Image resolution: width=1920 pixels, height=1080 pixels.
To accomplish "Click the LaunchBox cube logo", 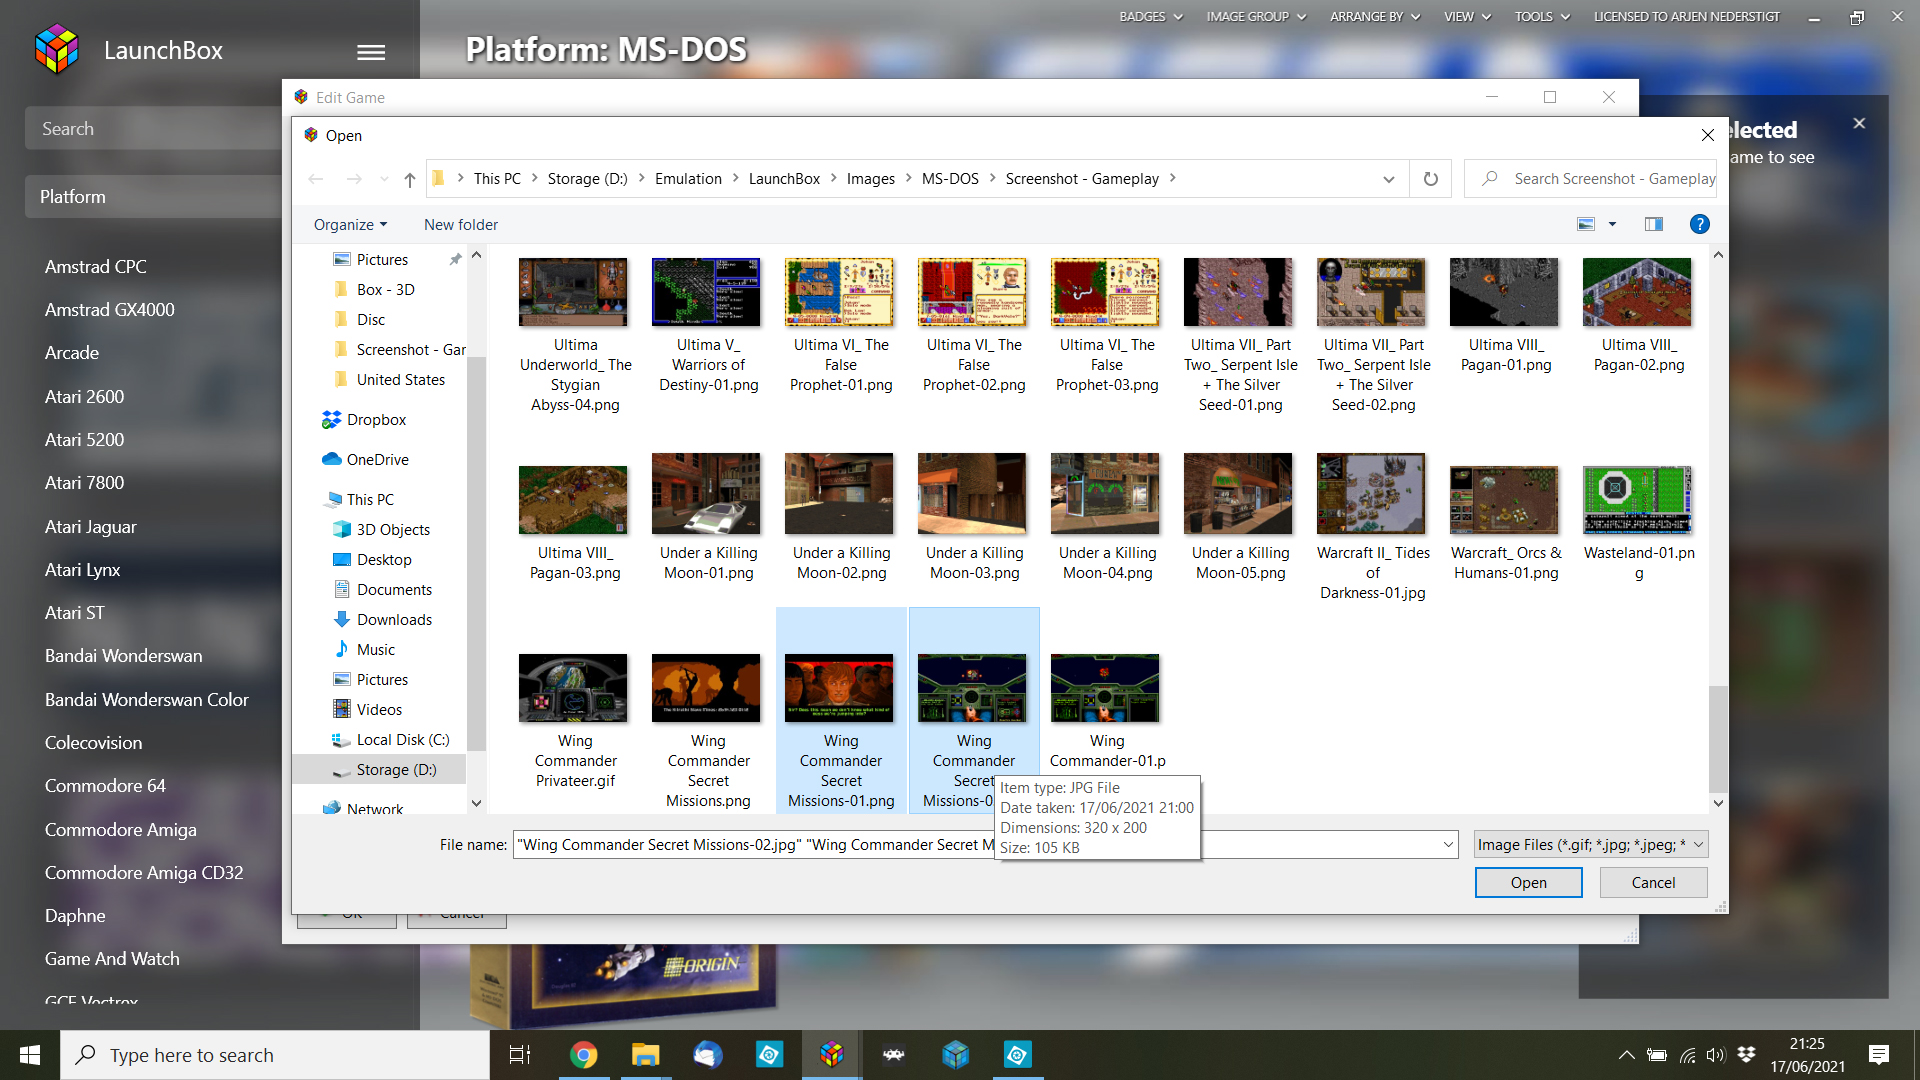I will [56, 50].
